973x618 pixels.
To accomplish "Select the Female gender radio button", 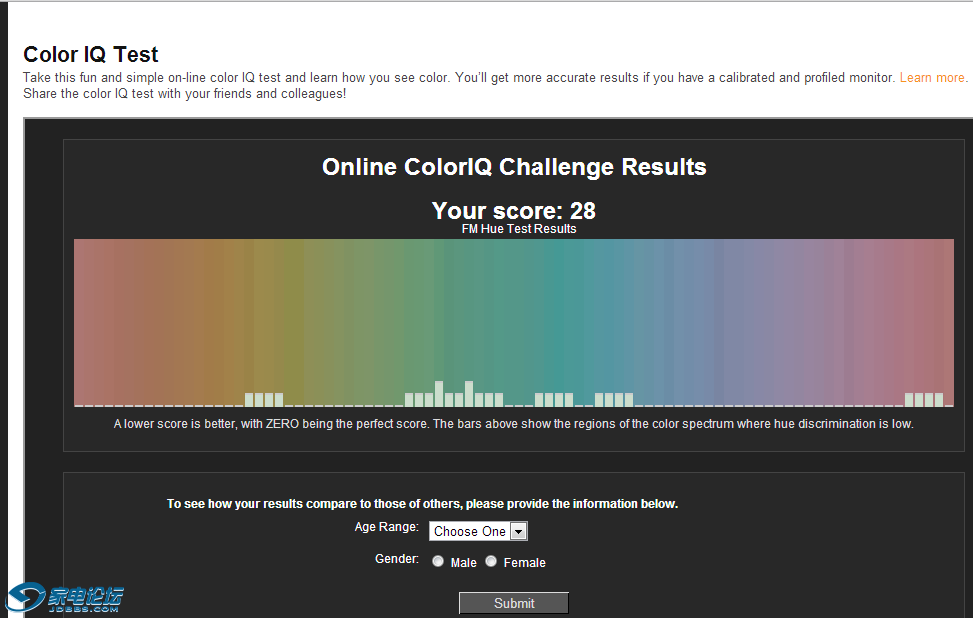I will tap(491, 562).
